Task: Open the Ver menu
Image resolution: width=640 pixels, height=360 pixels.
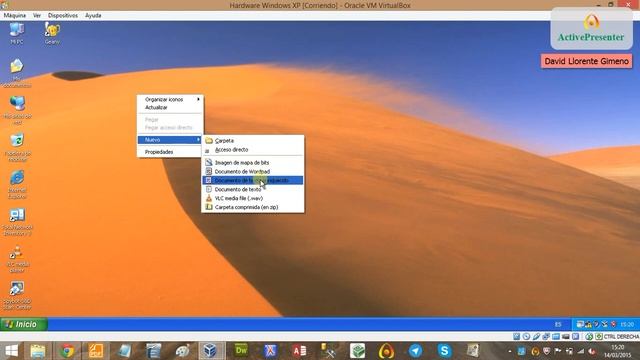Action: pyautogui.click(x=37, y=16)
